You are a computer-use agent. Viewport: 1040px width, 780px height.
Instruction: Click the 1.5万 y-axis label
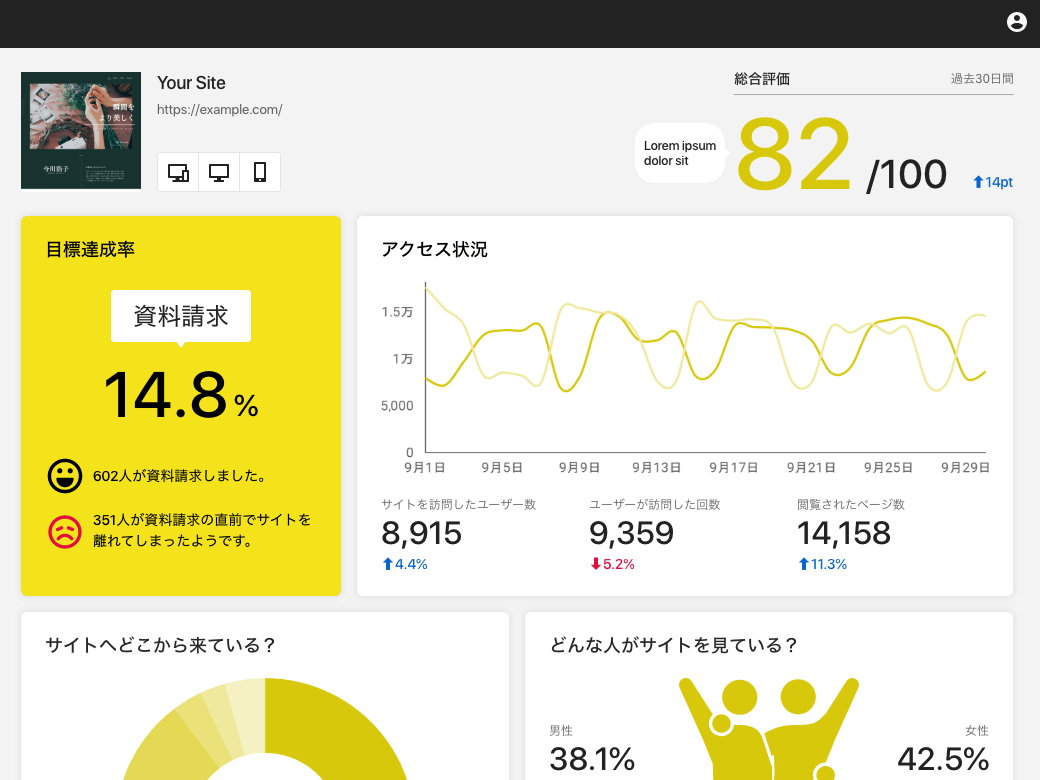[397, 312]
